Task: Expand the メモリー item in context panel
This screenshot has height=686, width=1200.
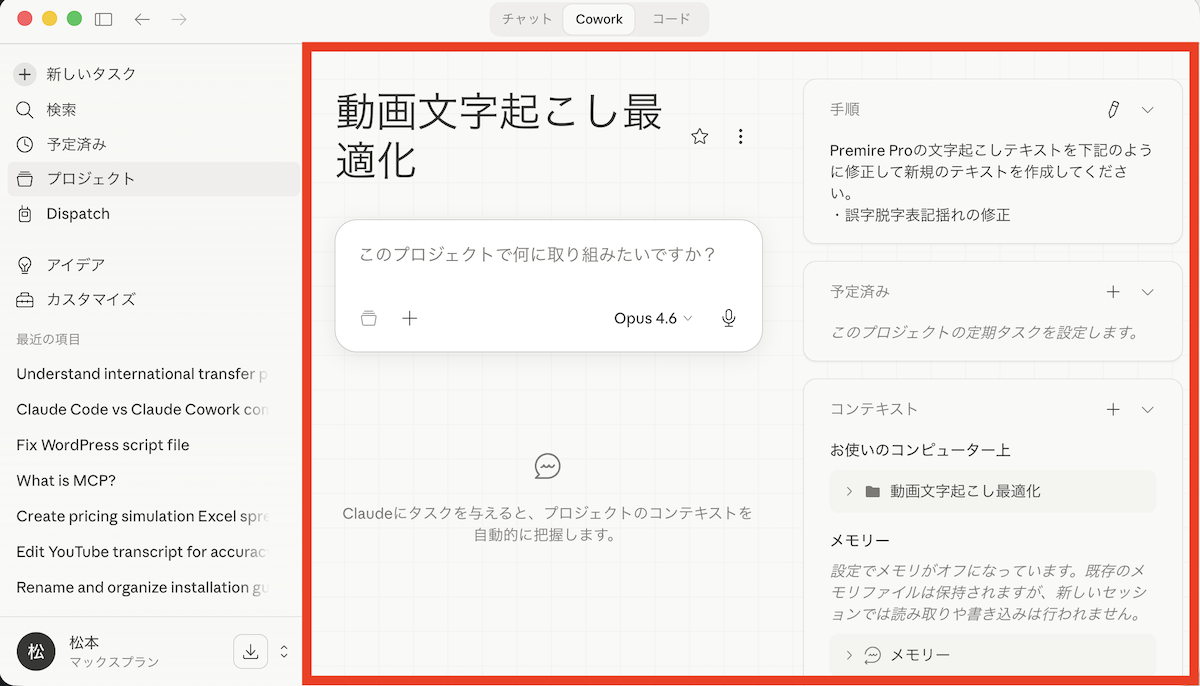Action: [x=849, y=655]
